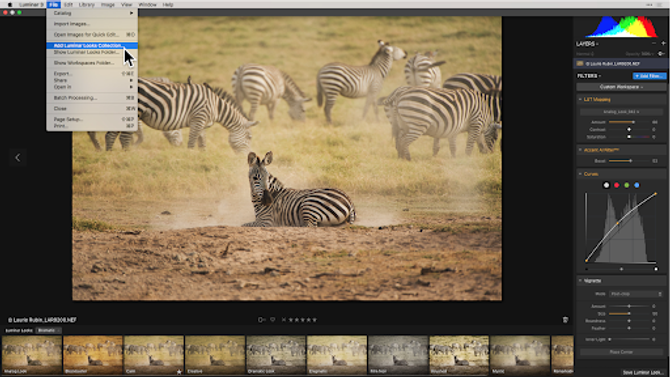Open the Custom Workspace dropdown
Screen dimensions: 670x377
621,87
